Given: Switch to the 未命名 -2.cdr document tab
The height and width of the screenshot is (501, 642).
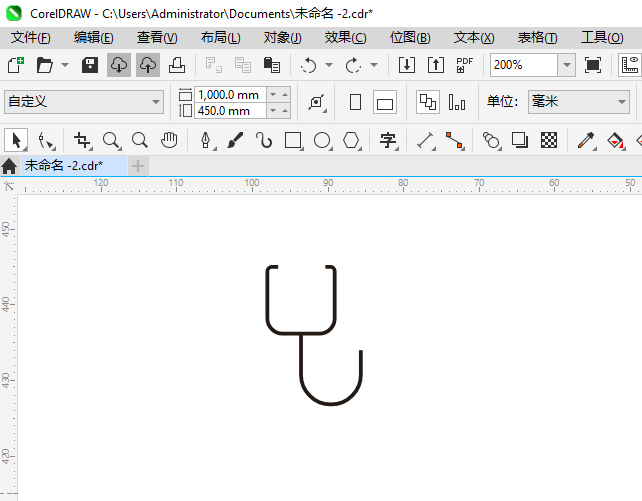Looking at the screenshot, I should click(74, 166).
